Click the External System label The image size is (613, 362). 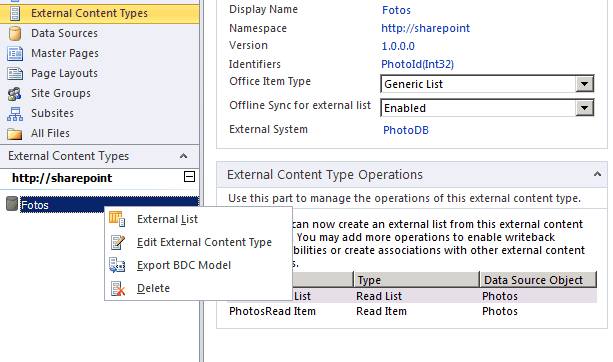pyautogui.click(x=268, y=129)
